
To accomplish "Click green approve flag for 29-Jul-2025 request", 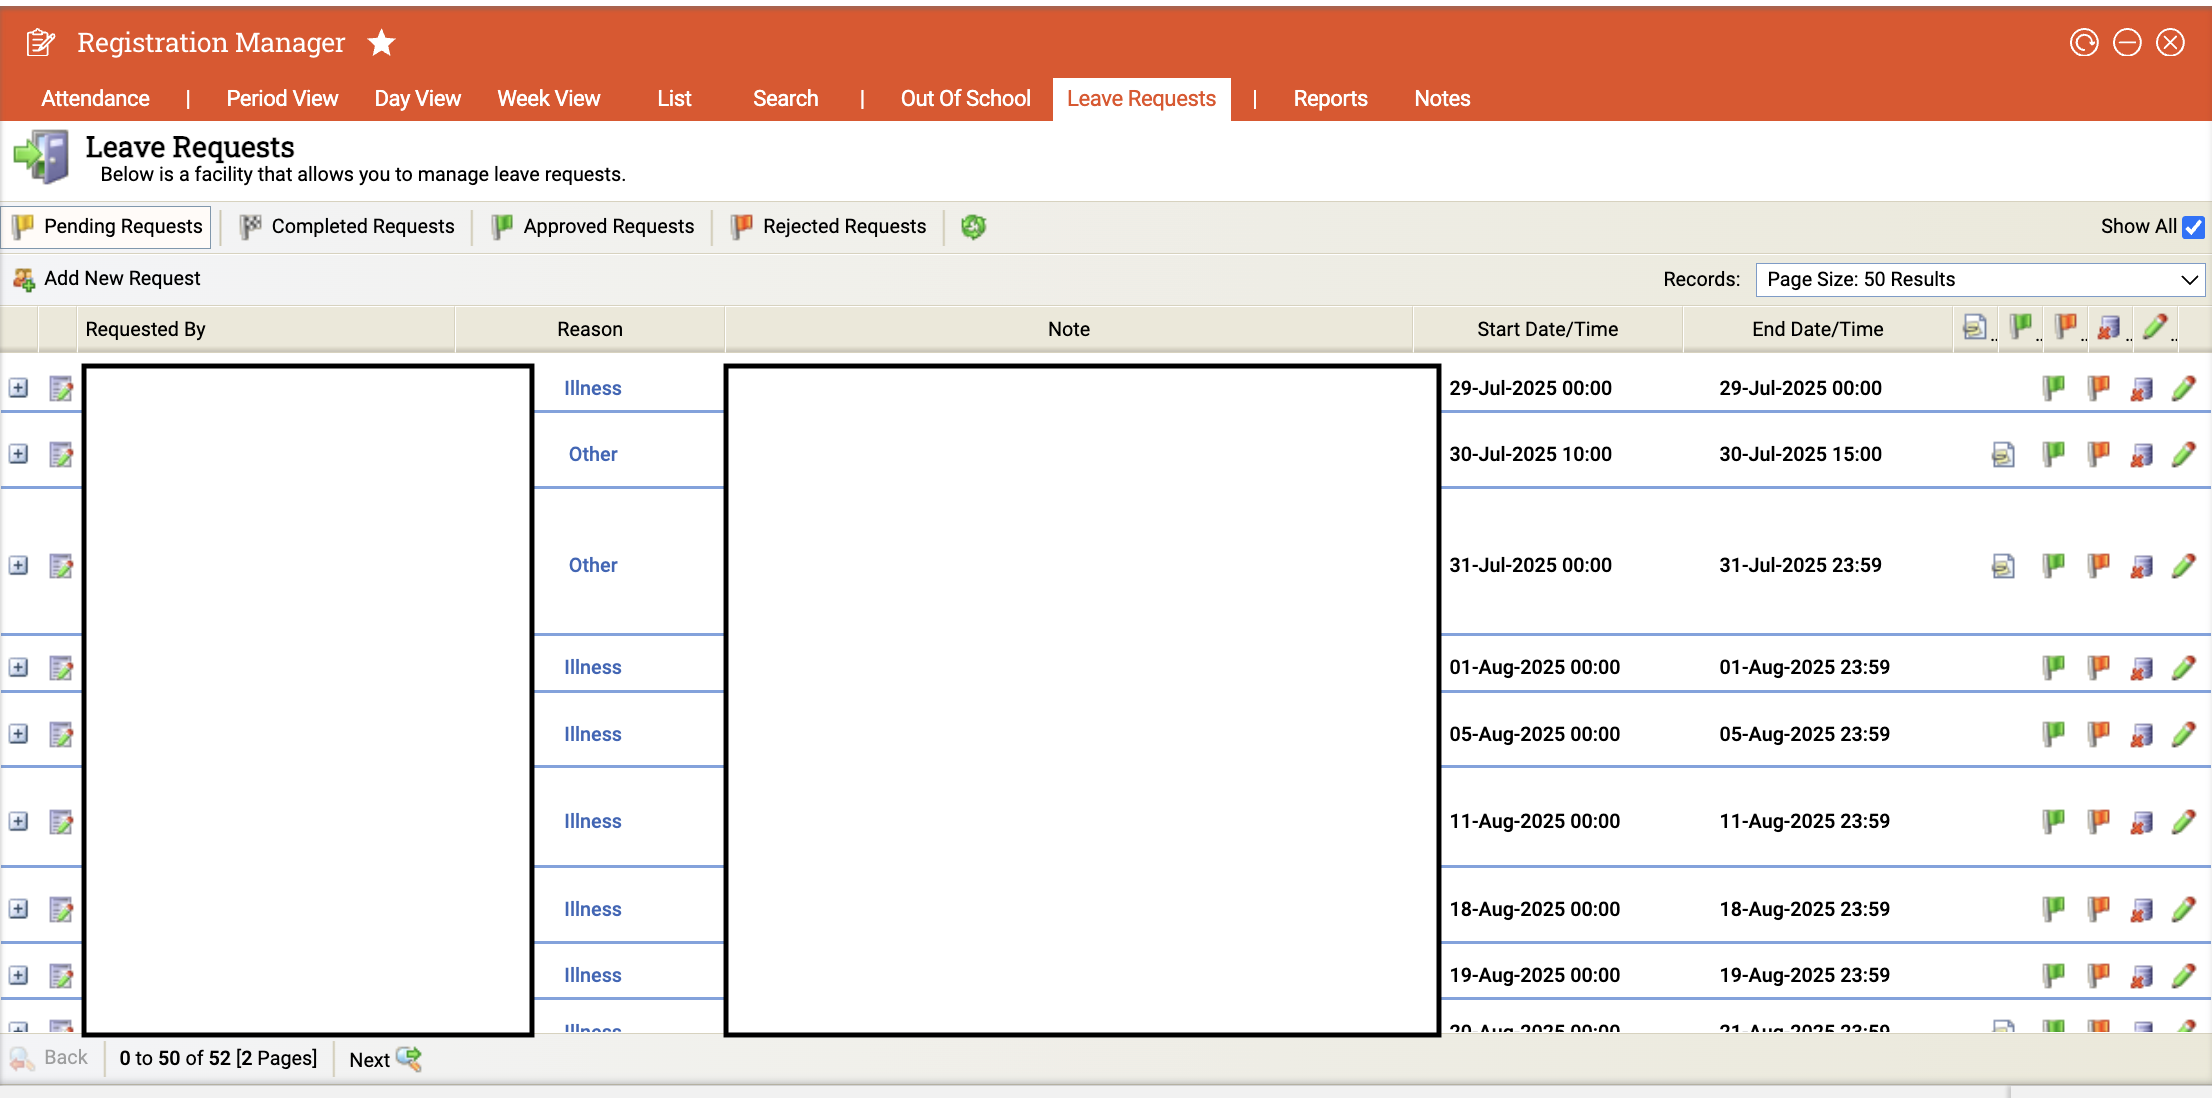I will [x=2054, y=388].
